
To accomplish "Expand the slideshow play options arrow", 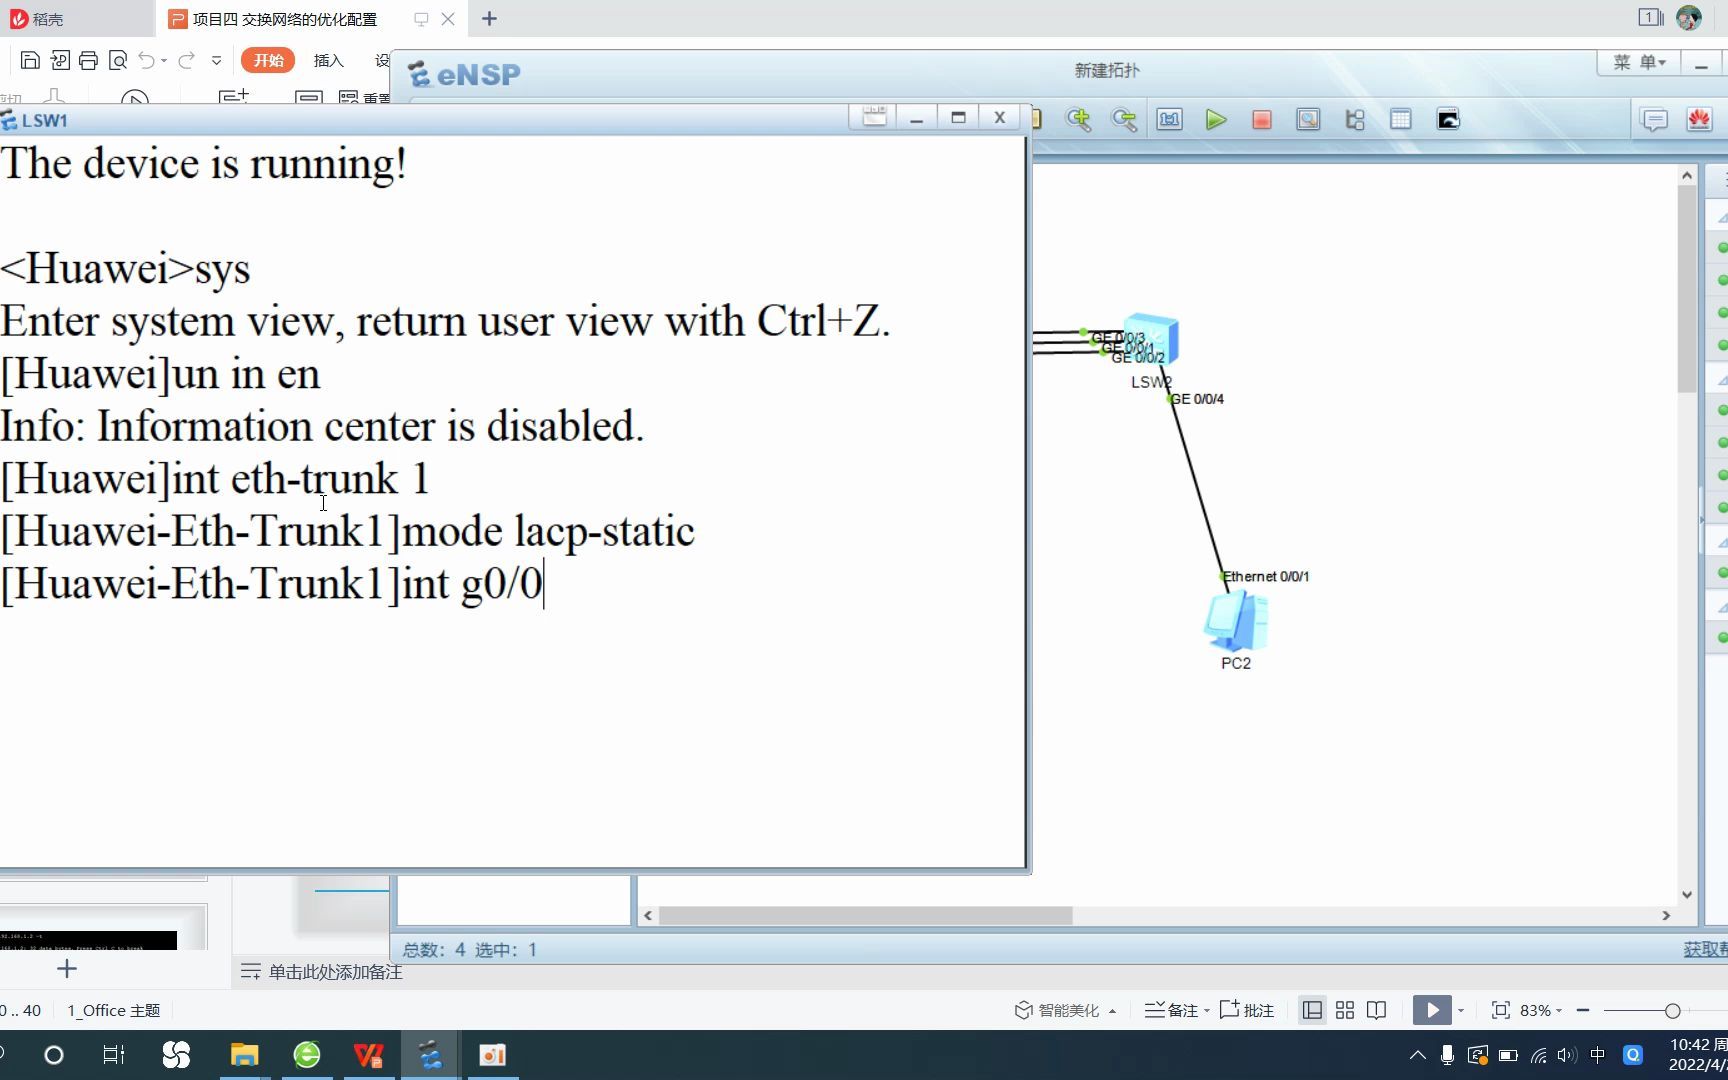I will (1461, 1010).
